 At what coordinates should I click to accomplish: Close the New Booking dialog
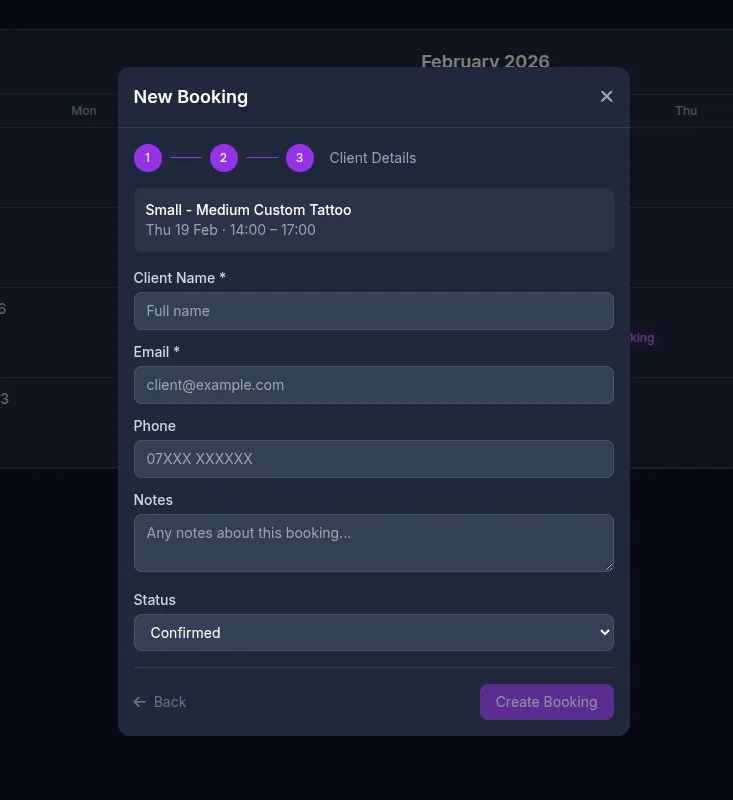click(x=606, y=96)
